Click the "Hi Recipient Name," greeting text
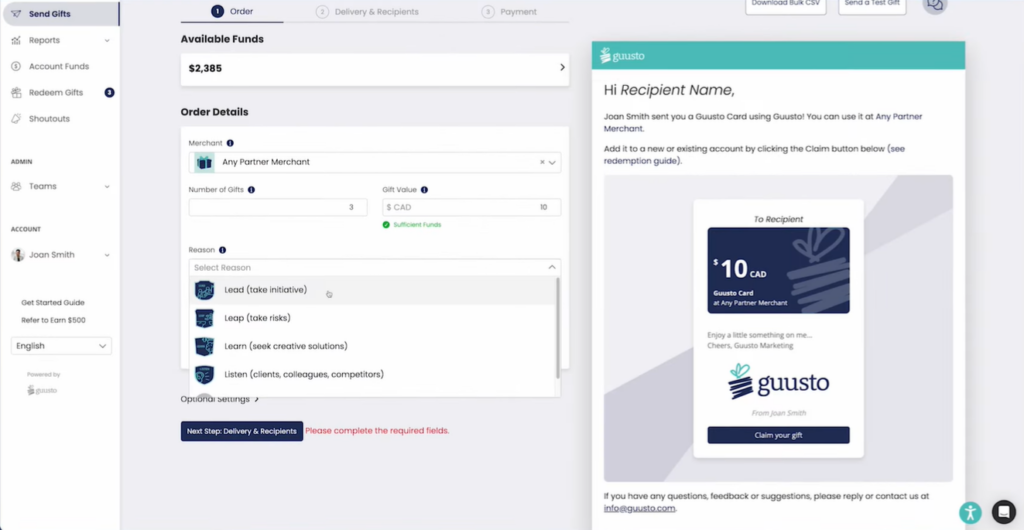 click(x=669, y=90)
